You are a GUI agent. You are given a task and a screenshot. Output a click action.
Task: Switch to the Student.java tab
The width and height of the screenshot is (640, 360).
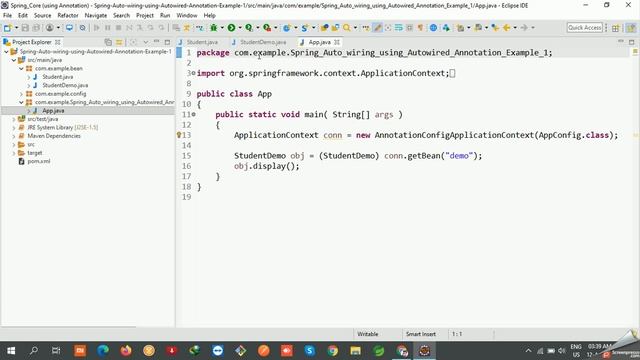tap(202, 42)
